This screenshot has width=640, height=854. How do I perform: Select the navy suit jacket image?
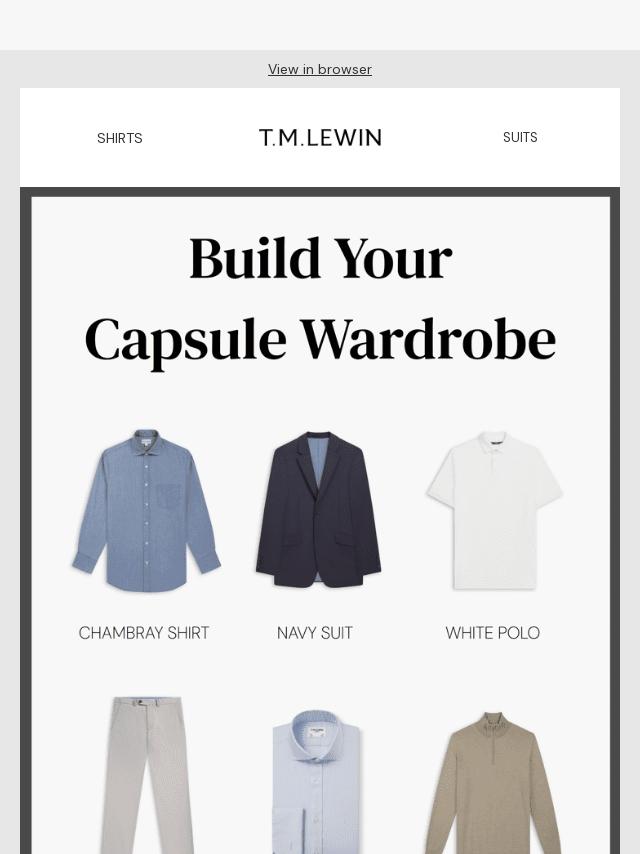318,509
